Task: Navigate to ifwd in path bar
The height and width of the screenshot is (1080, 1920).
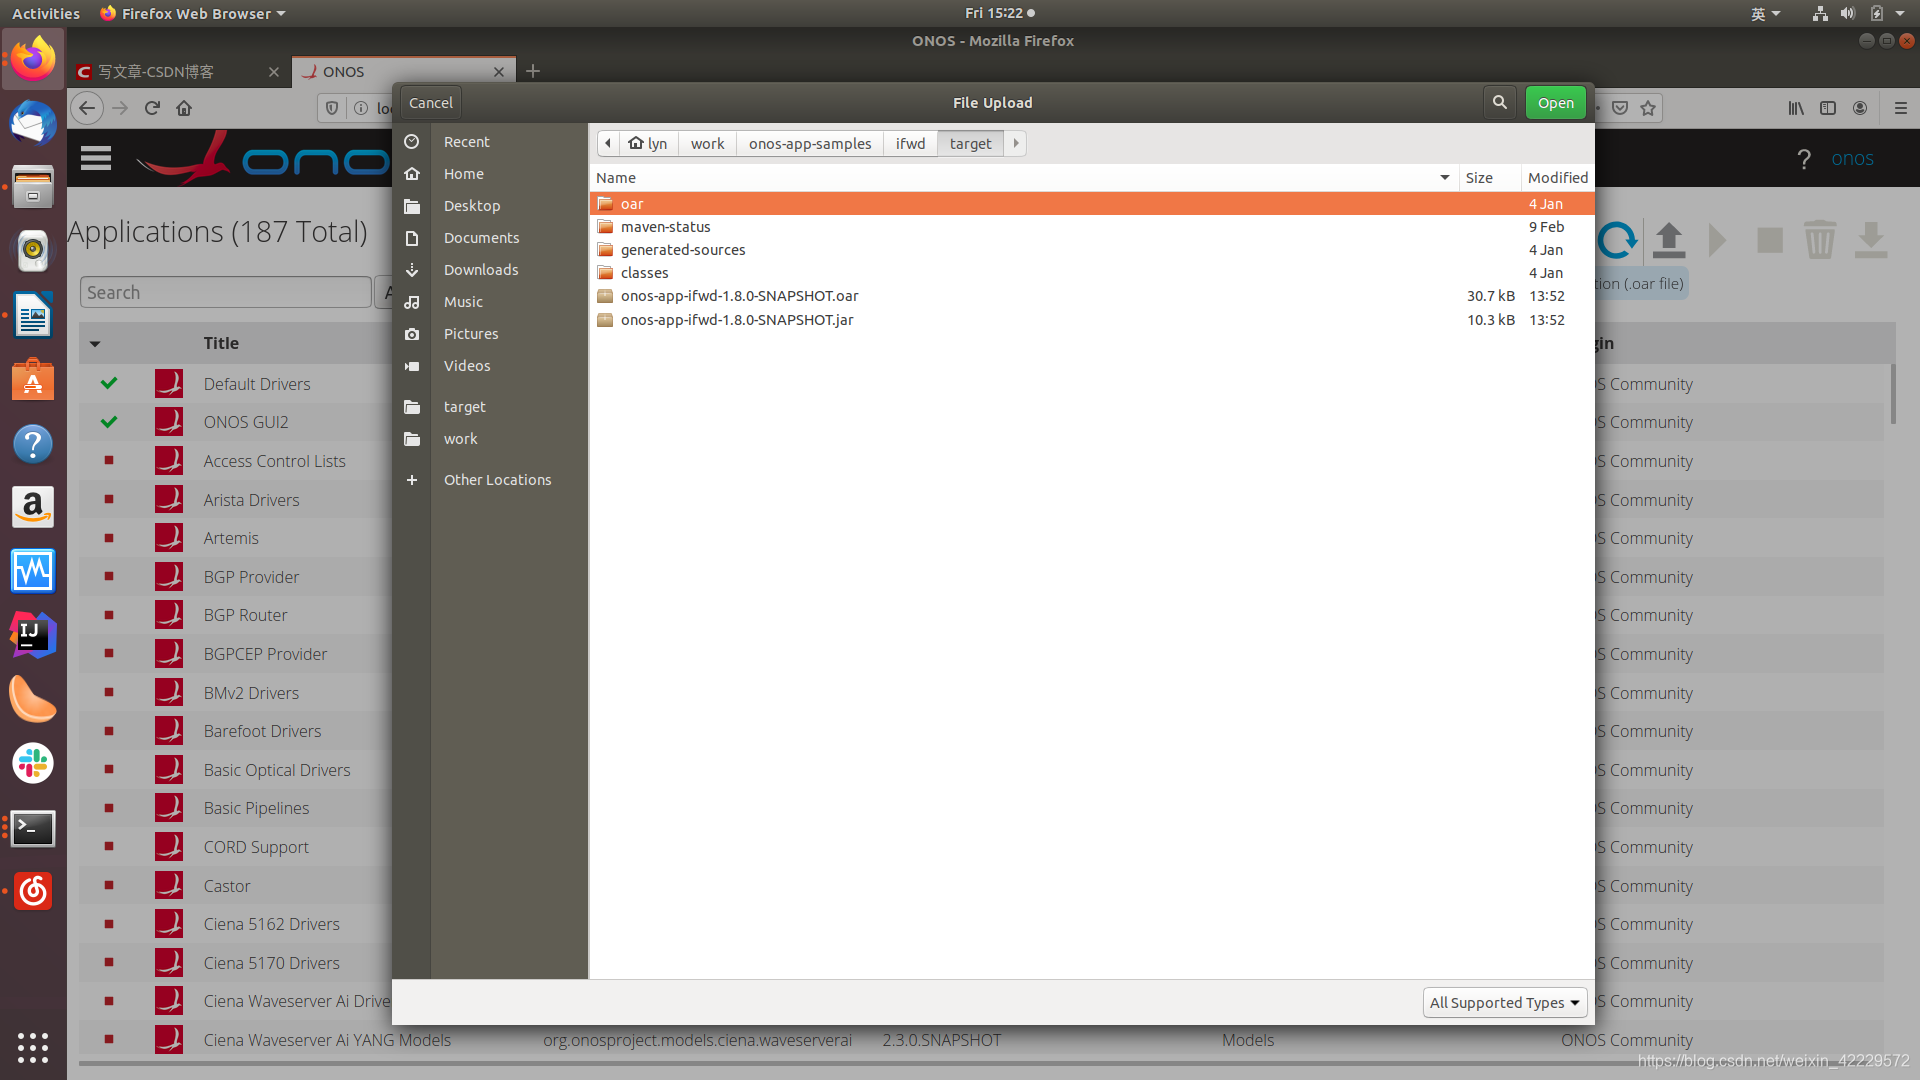Action: [x=910, y=143]
